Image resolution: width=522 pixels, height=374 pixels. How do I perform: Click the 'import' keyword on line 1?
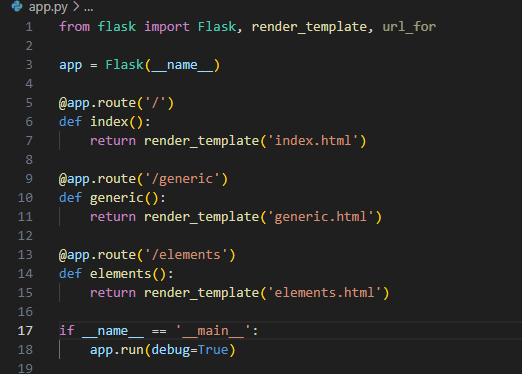coord(167,27)
